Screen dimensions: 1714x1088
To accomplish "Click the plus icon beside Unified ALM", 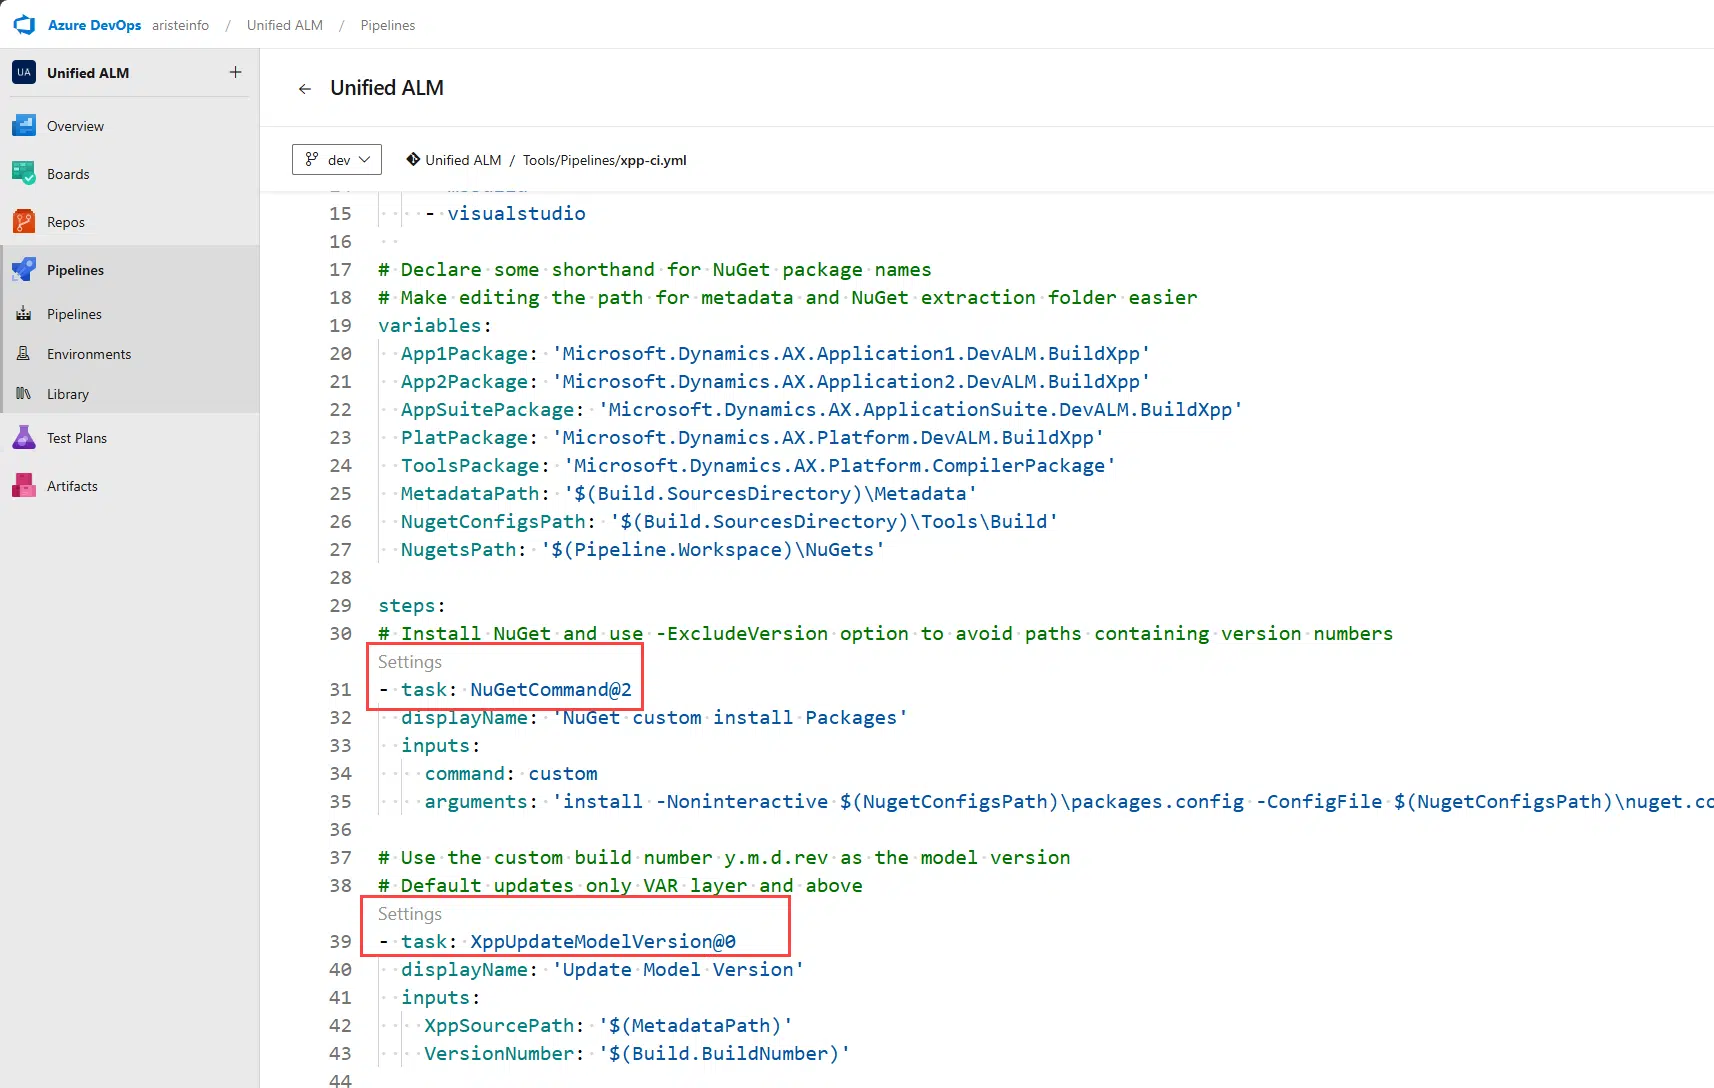I will pos(235,72).
